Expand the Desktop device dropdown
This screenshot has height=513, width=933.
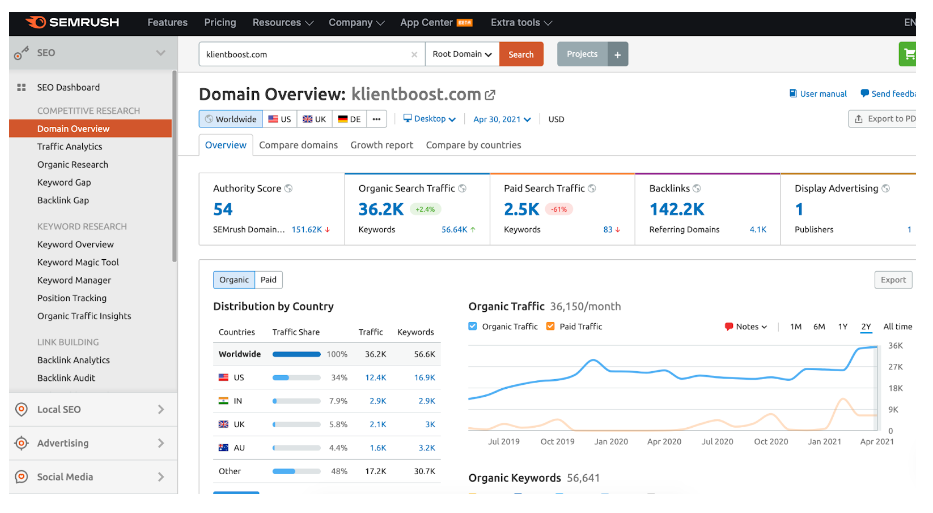(430, 119)
